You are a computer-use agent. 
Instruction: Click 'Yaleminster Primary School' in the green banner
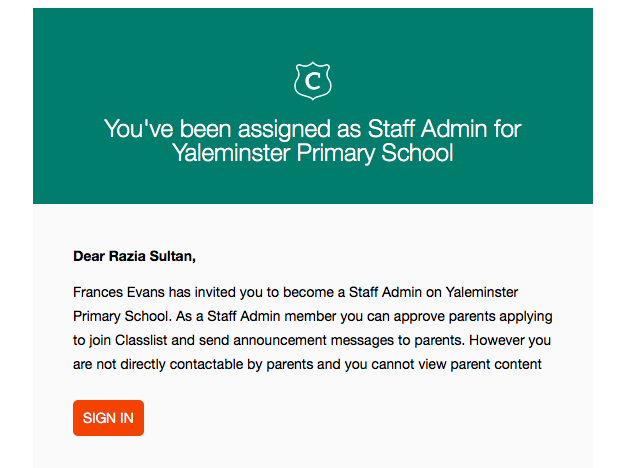pyautogui.click(x=312, y=153)
